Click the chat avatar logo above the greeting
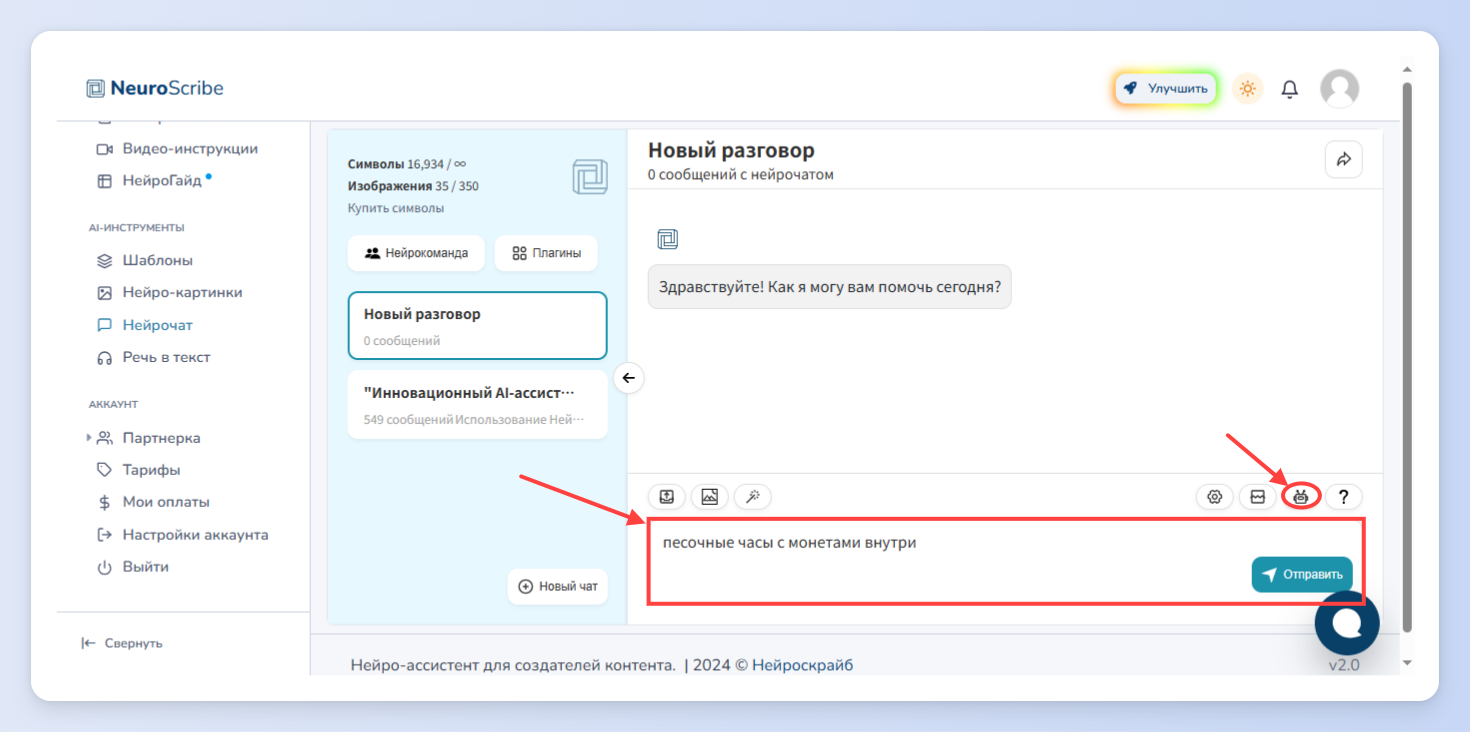 (668, 239)
